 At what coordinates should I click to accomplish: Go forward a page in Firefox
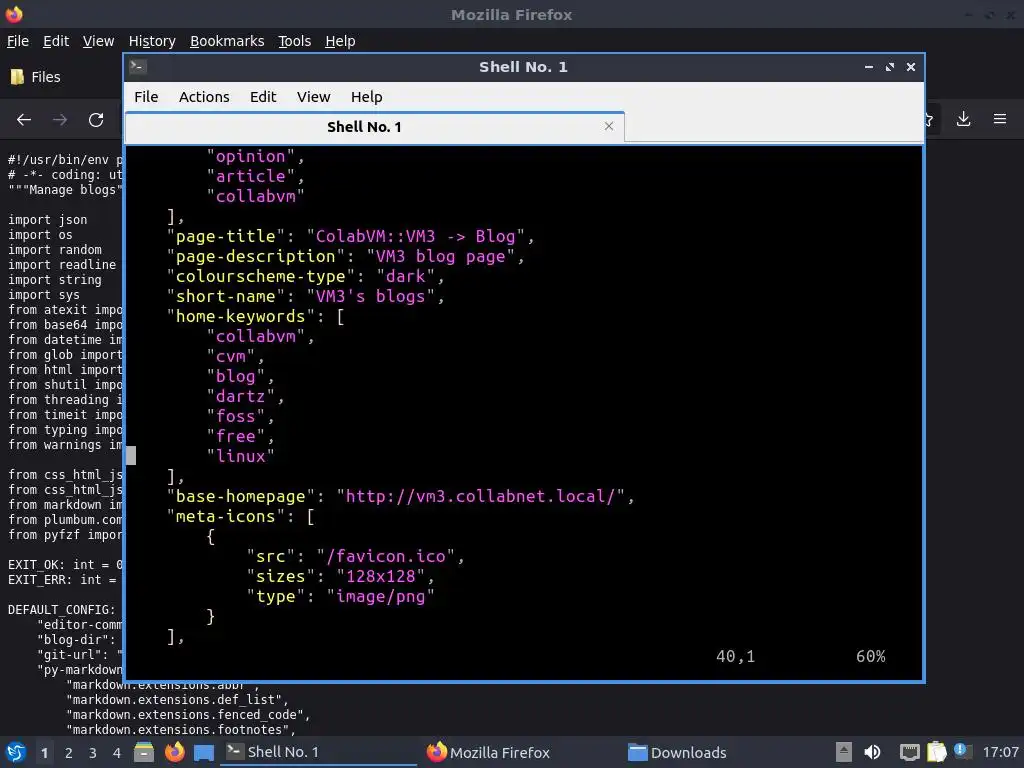(x=60, y=120)
